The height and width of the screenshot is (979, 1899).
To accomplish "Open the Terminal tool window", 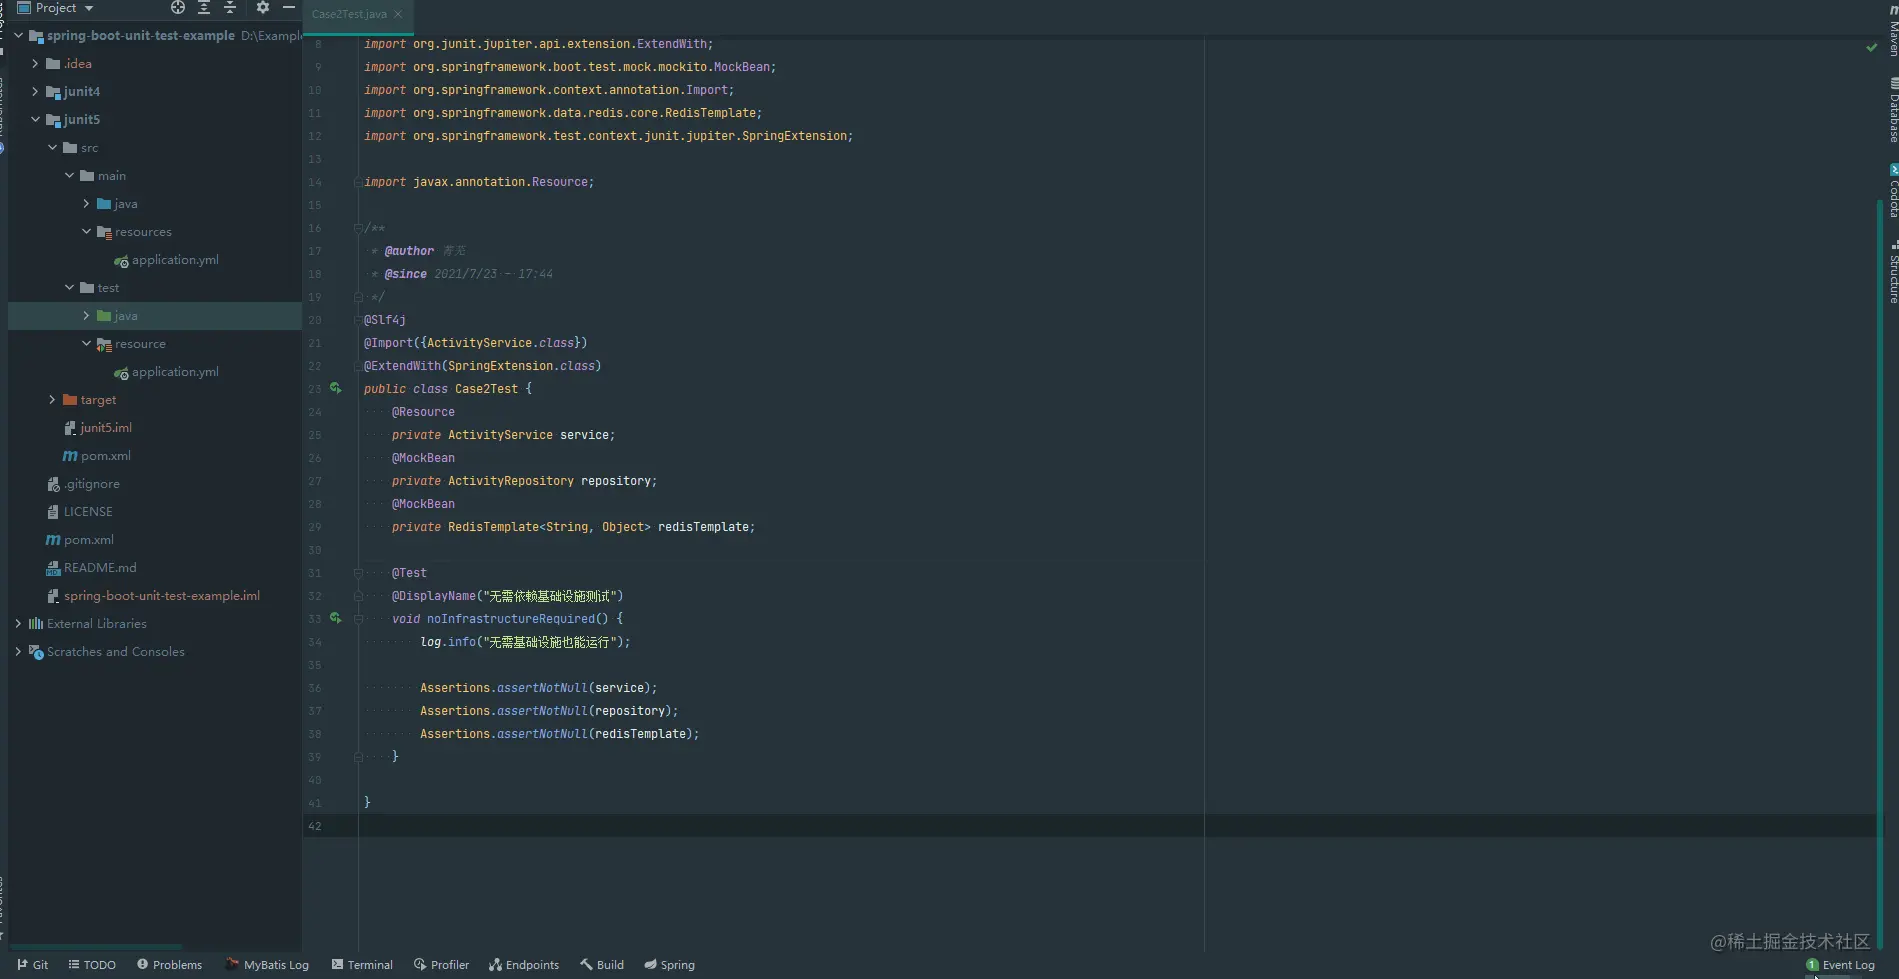I will pyautogui.click(x=362, y=965).
